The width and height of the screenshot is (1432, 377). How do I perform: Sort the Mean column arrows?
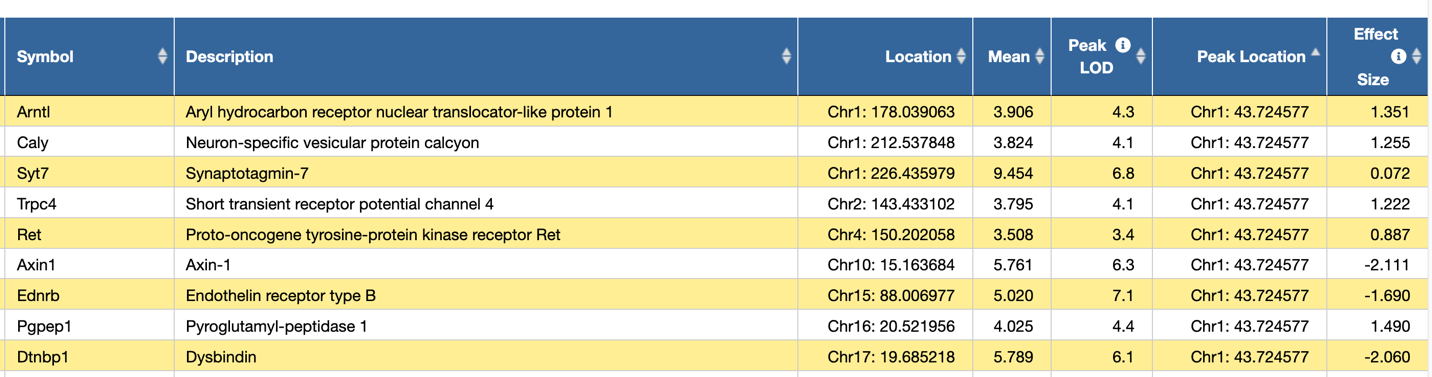point(1039,57)
